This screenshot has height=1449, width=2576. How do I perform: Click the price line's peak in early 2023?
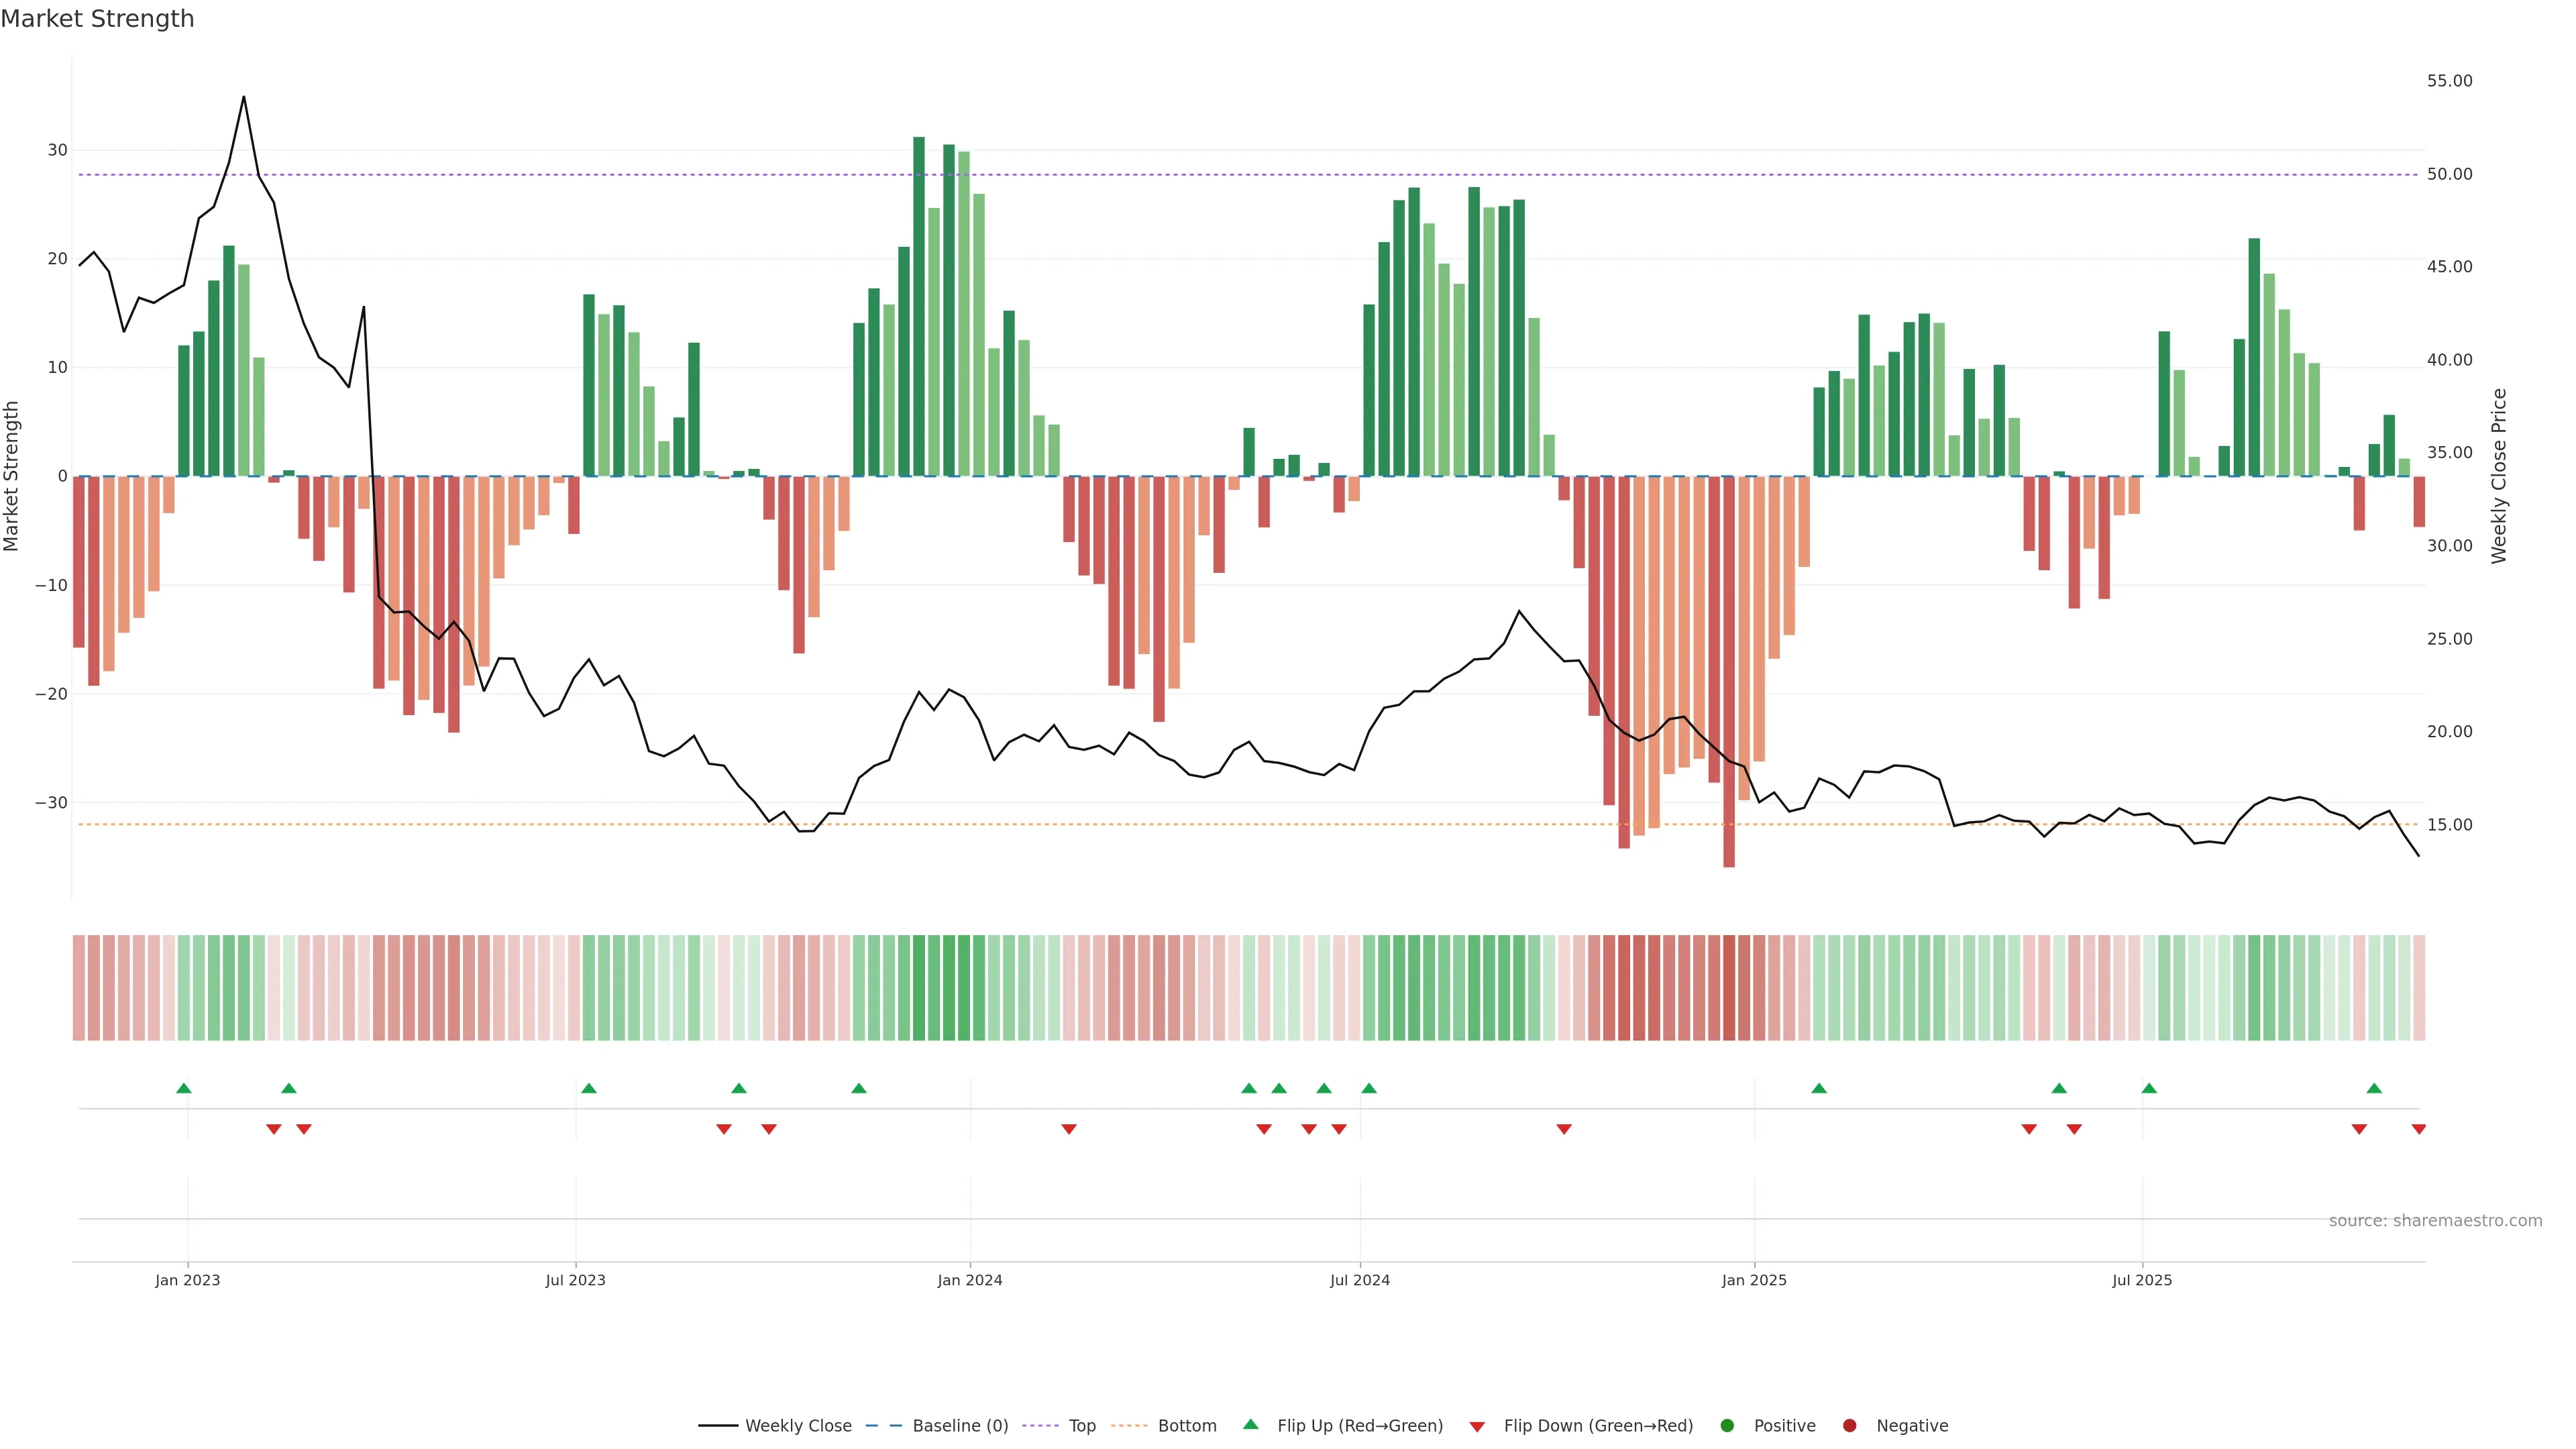pyautogui.click(x=244, y=98)
